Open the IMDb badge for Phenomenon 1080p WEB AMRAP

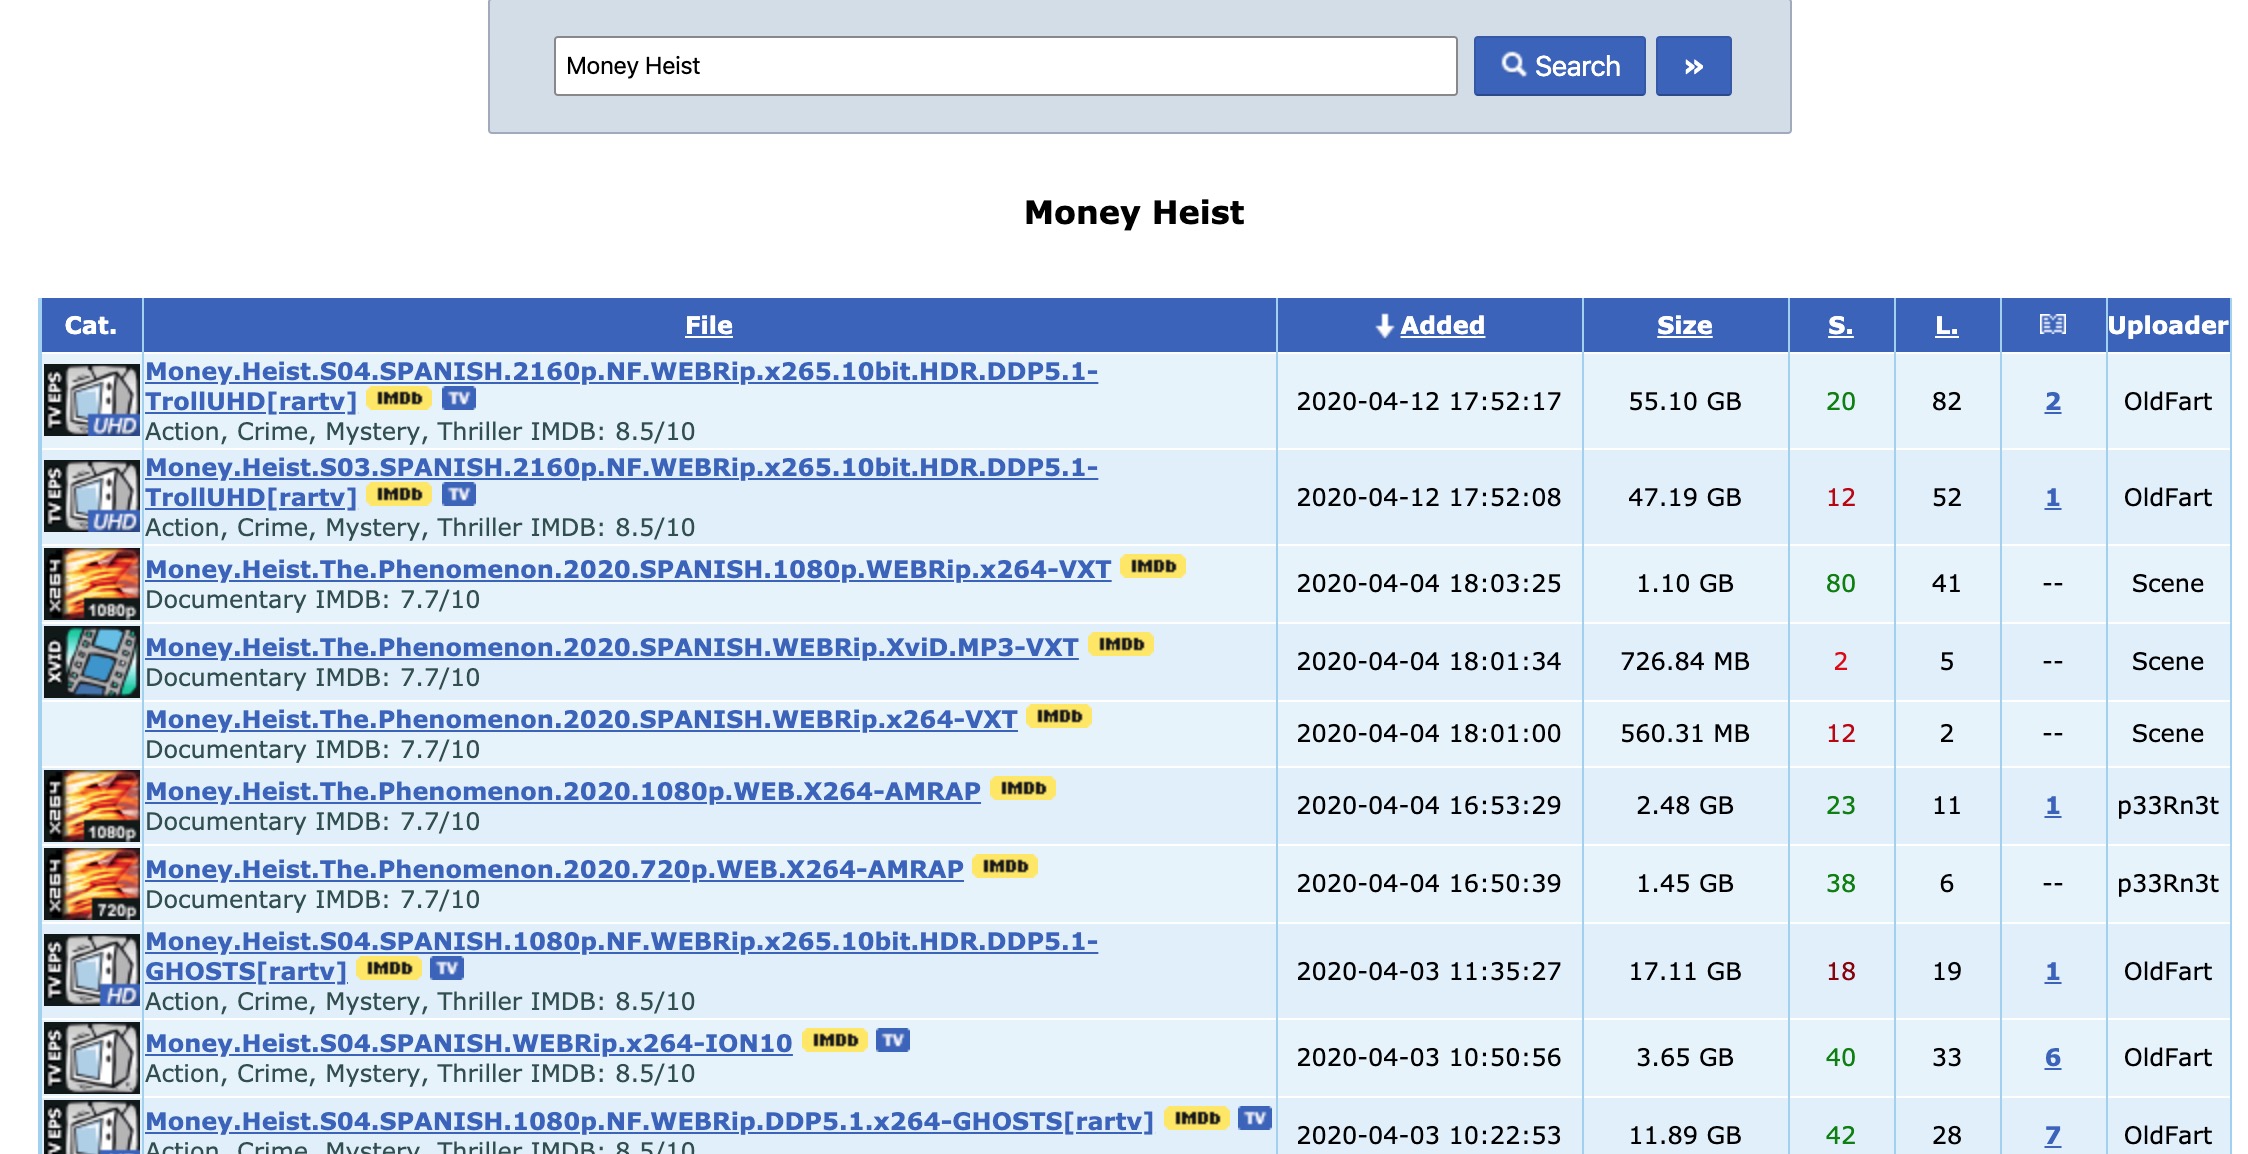1023,789
